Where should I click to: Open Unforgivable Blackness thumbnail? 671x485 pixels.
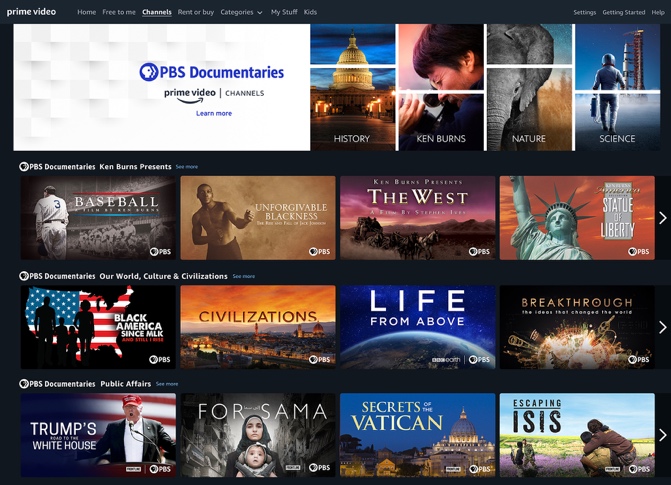[258, 218]
